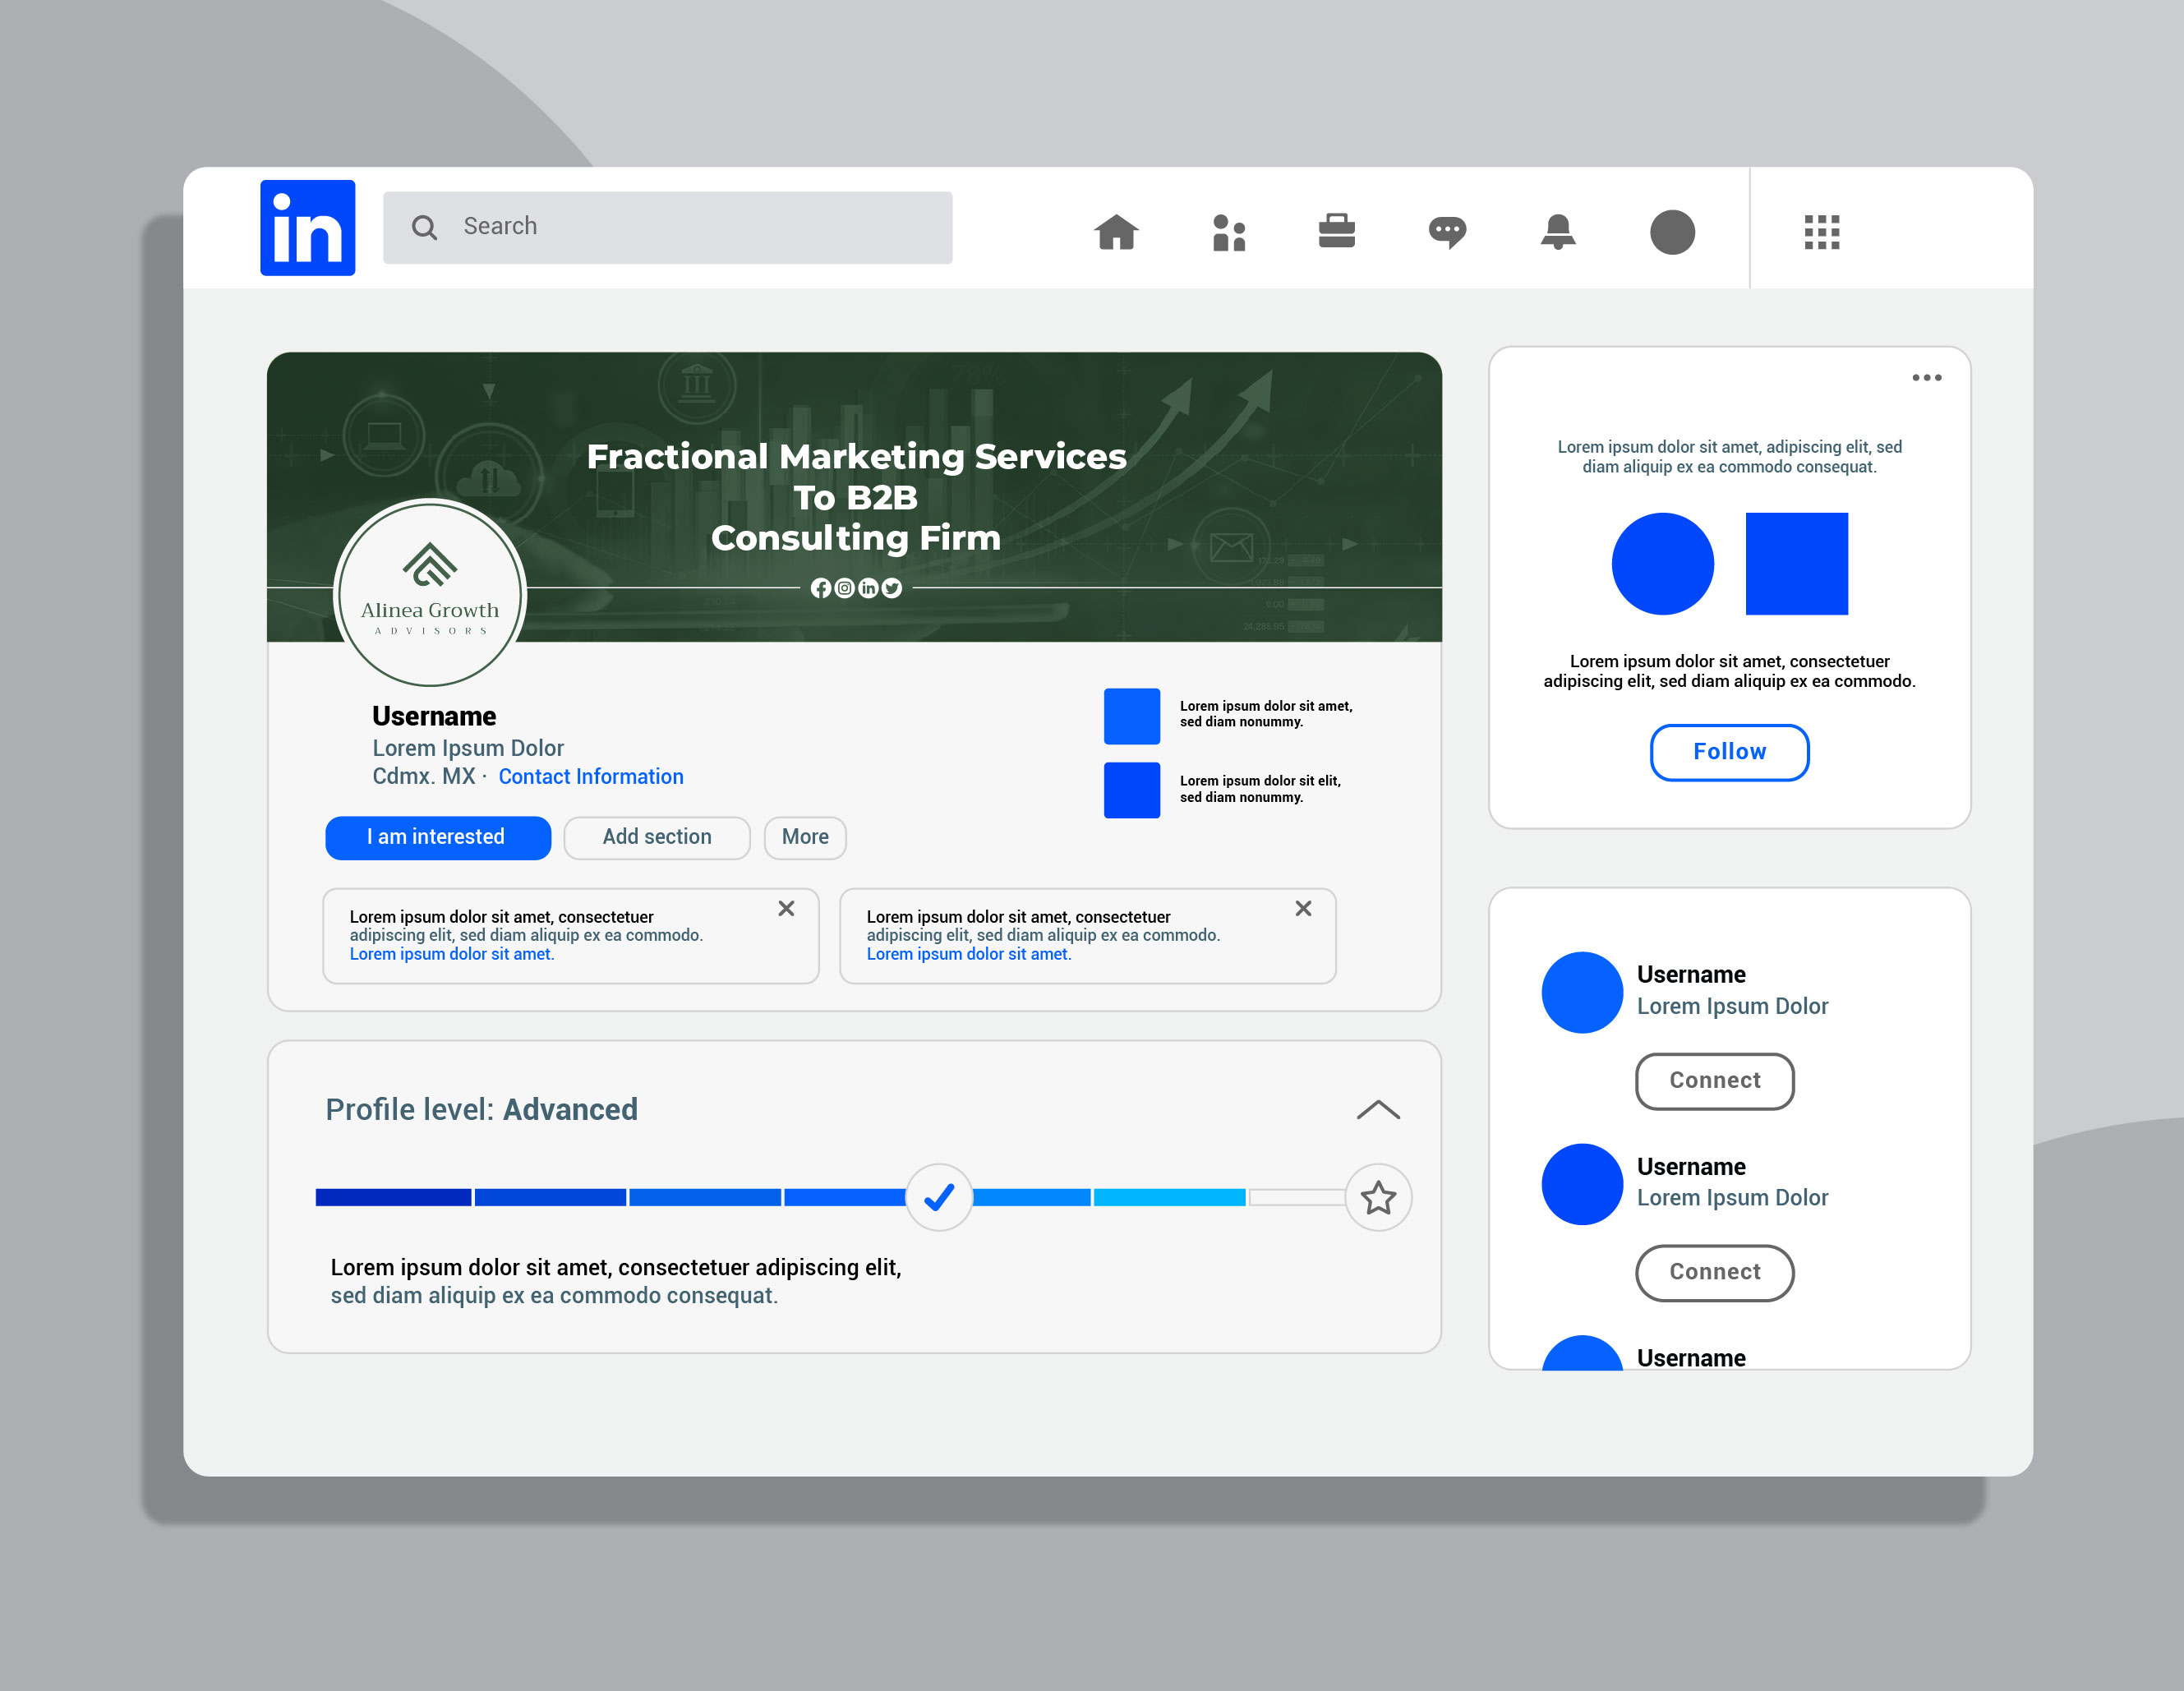Click the Search input field
This screenshot has width=2184, height=1691.
pos(667,227)
